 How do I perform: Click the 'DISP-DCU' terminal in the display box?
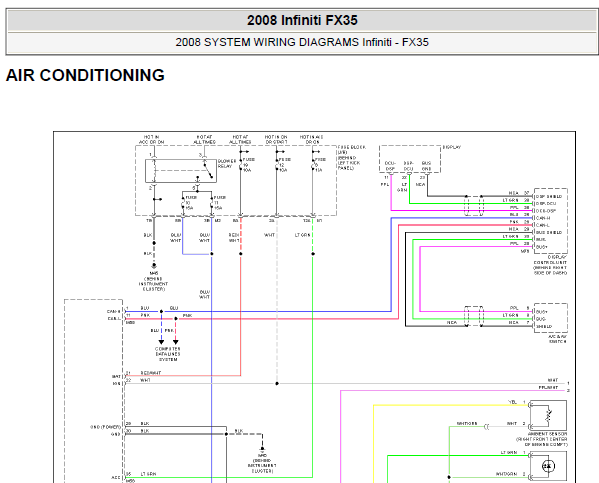click(x=408, y=166)
